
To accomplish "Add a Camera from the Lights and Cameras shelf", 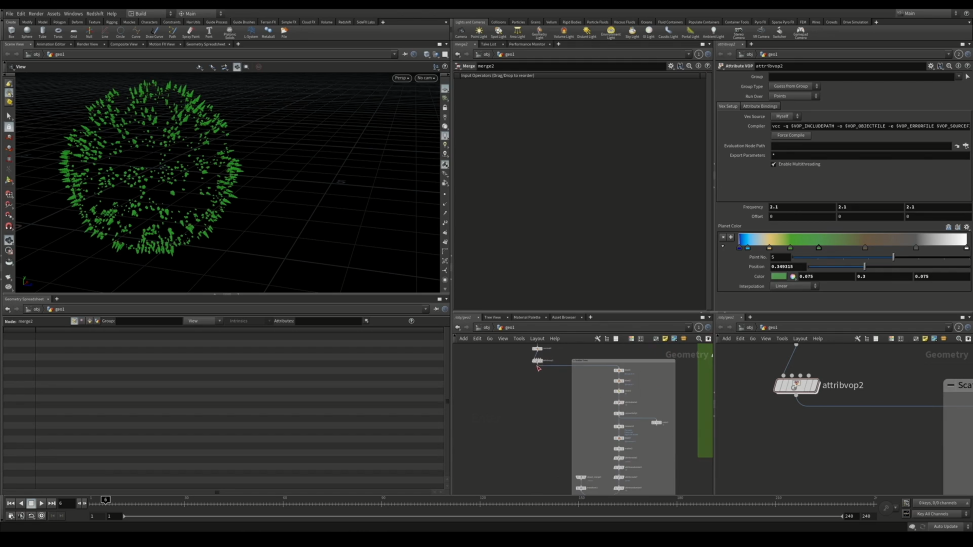I will (x=460, y=32).
